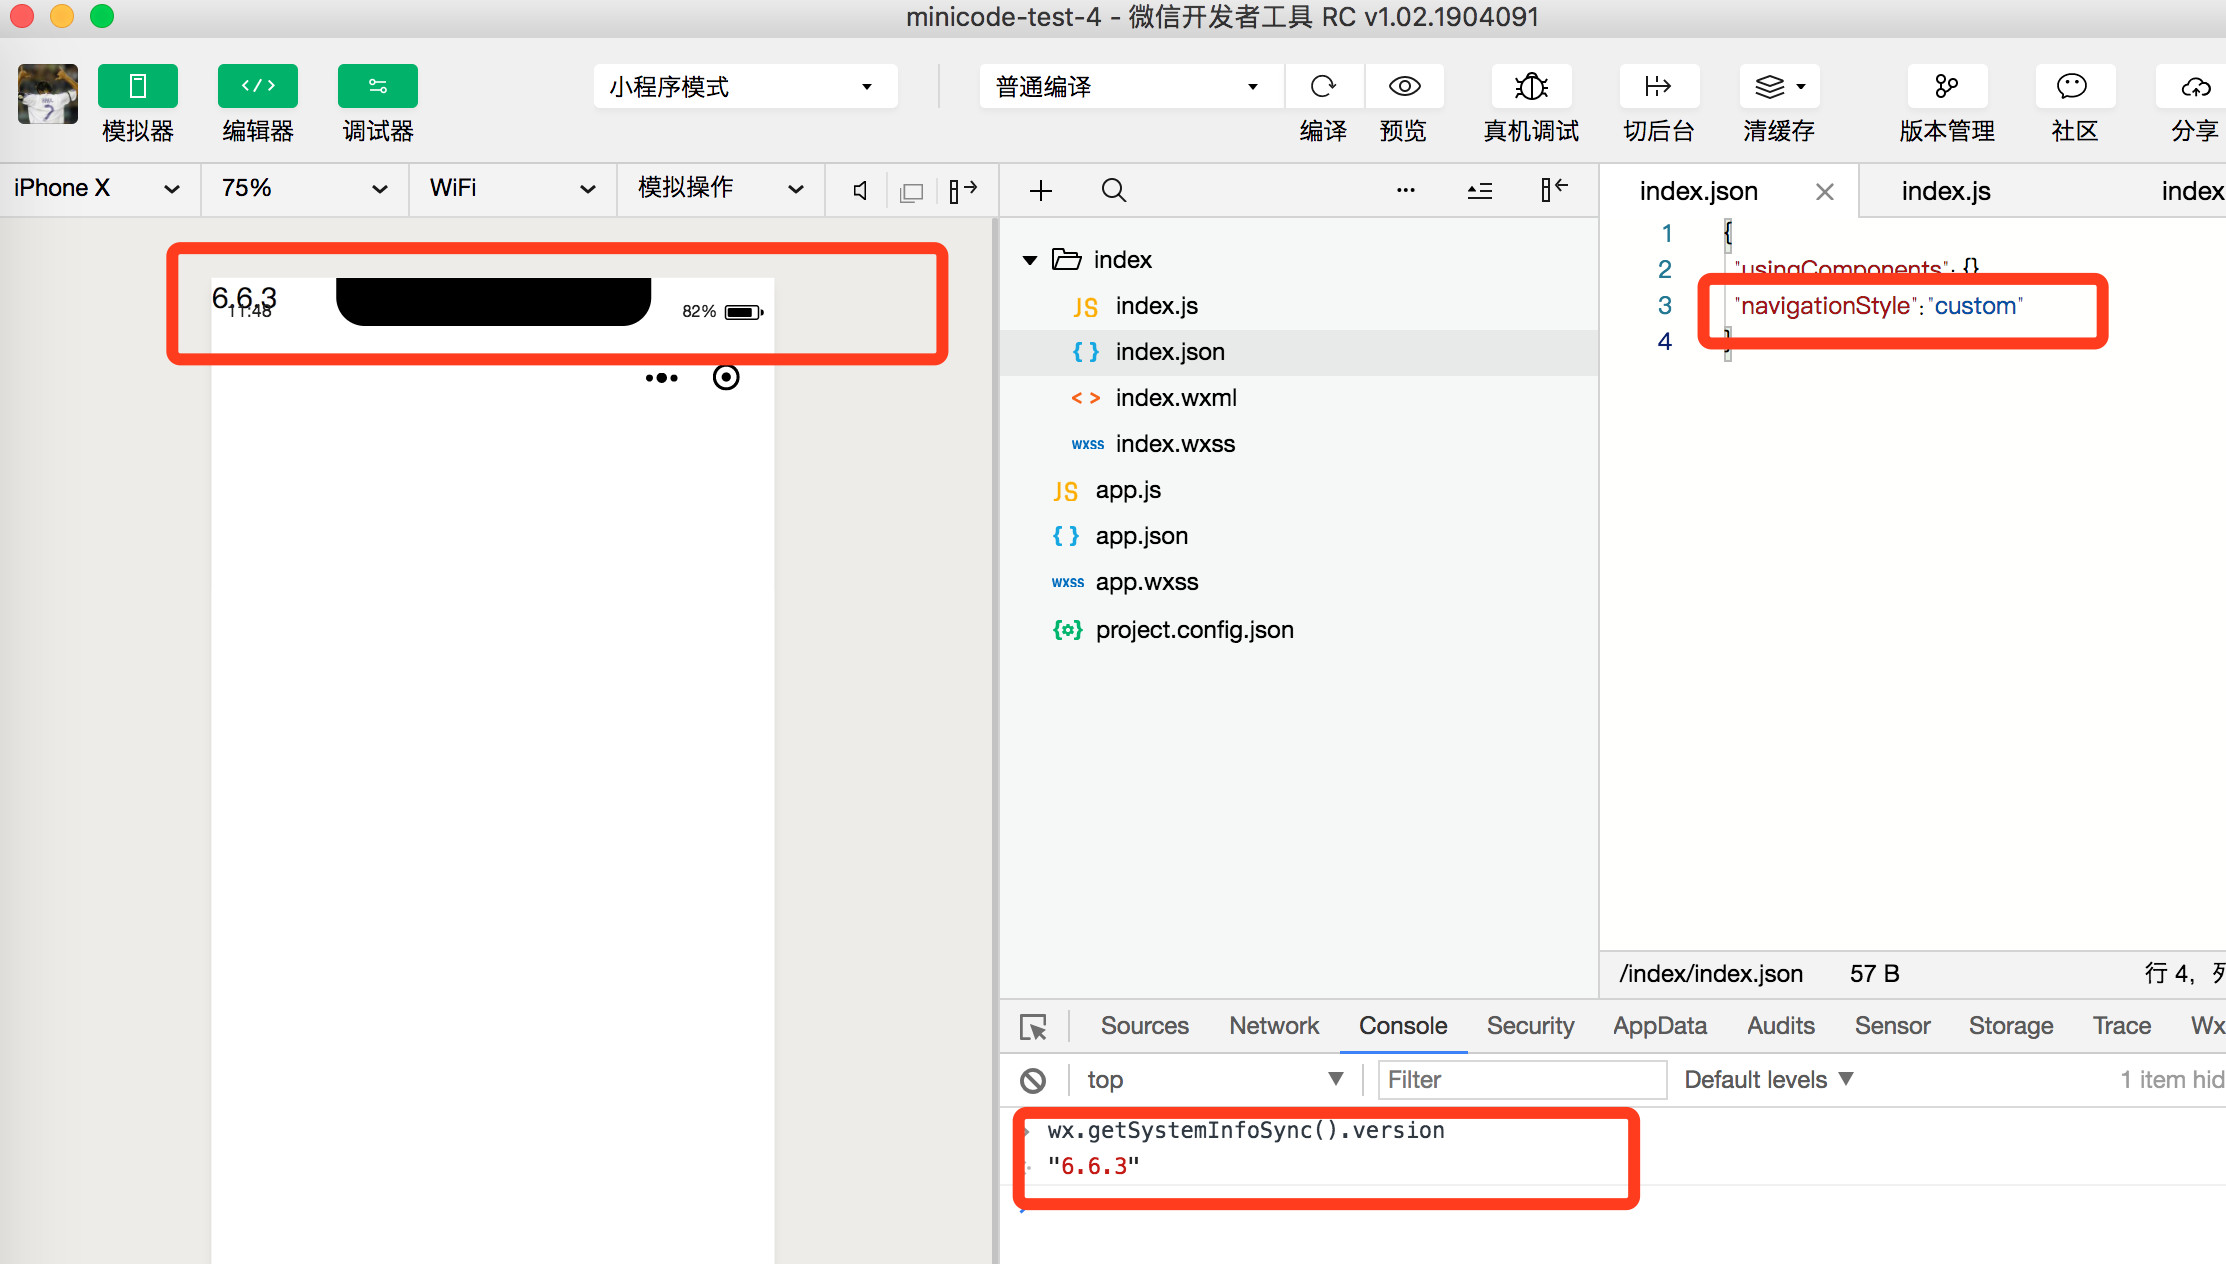The width and height of the screenshot is (2226, 1264).
Task: Toggle the 模拟器 simulator panel button
Action: pos(138,86)
